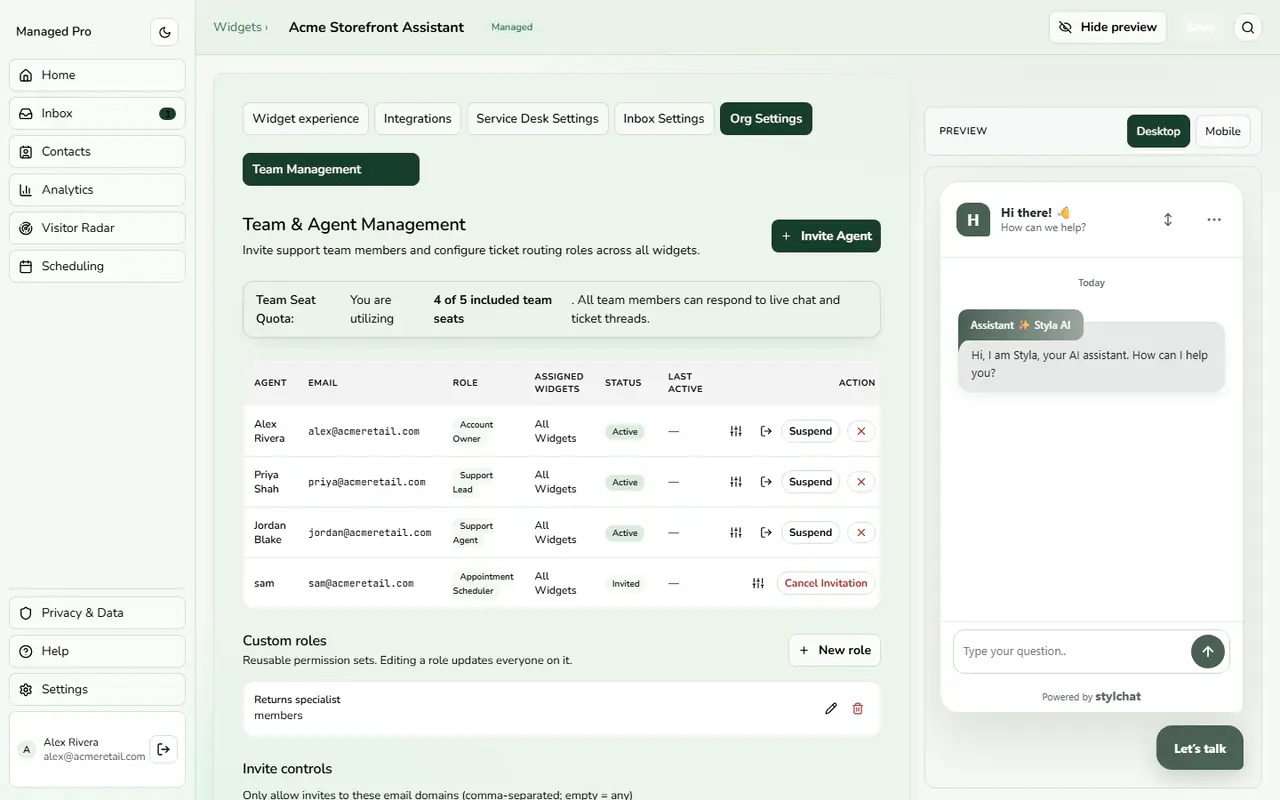Cancel Invitation for sam

826,583
